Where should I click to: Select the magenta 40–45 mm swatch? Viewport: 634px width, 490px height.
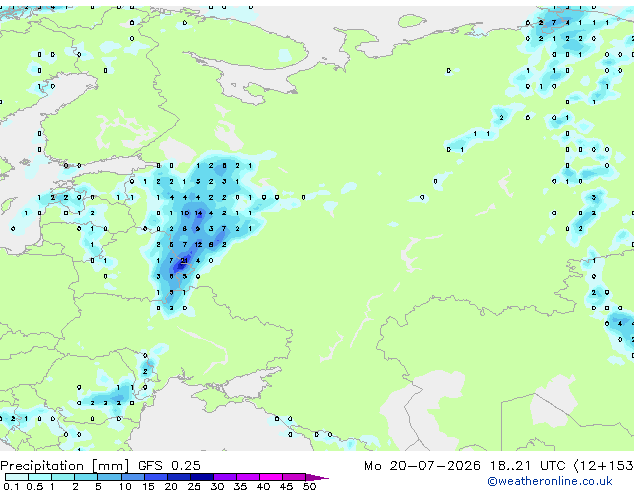pos(271,477)
